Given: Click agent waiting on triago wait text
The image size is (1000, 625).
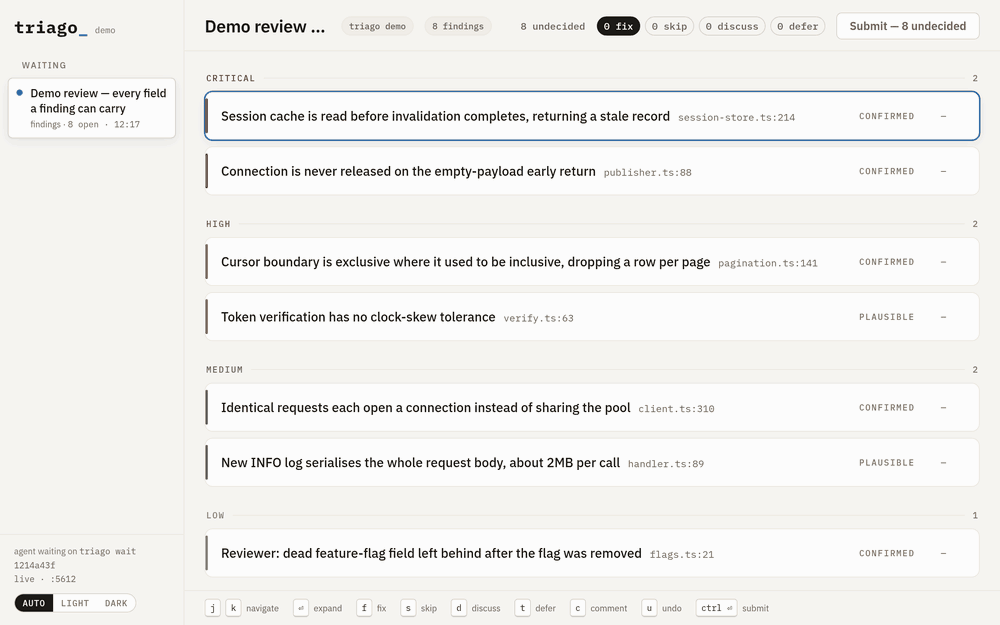Looking at the screenshot, I should click(x=75, y=551).
